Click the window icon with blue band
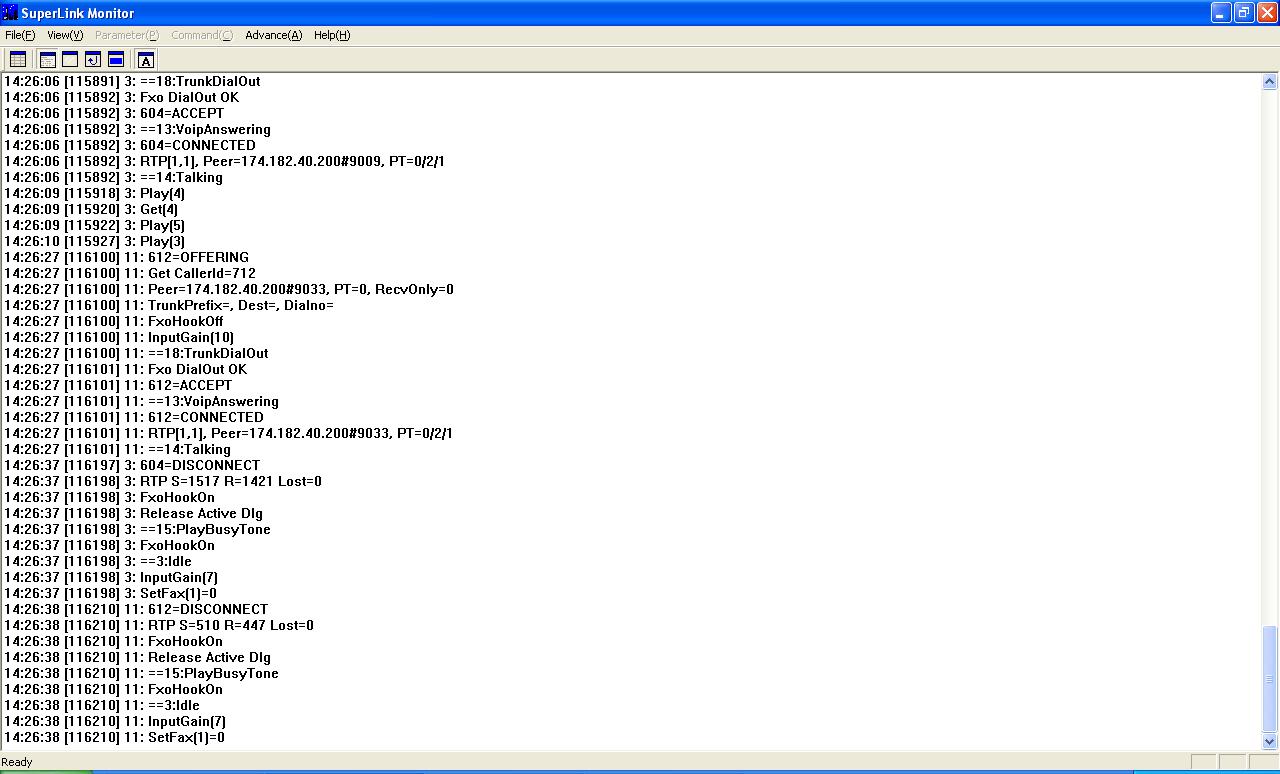Viewport: 1280px width, 774px height. click(x=116, y=60)
